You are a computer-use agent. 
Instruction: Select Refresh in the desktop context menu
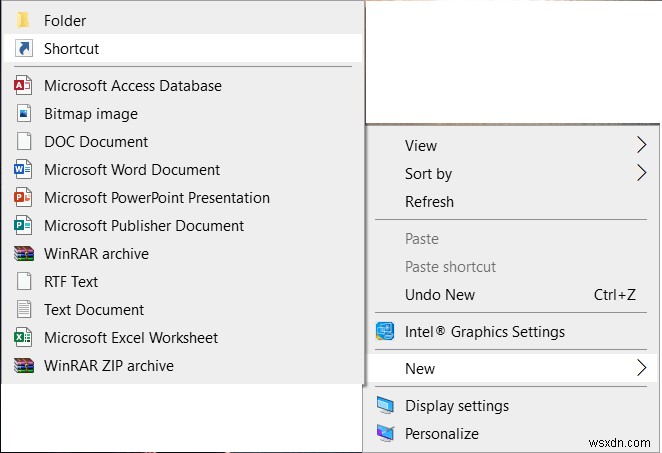(x=512, y=202)
